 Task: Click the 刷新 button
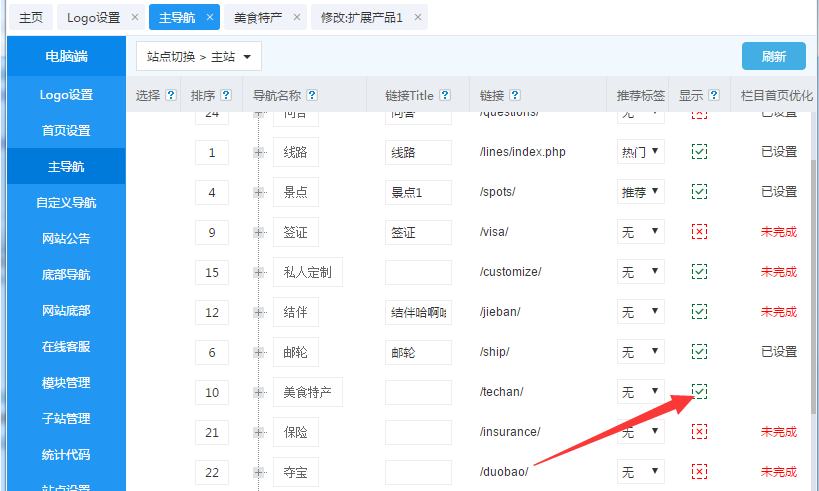(773, 57)
